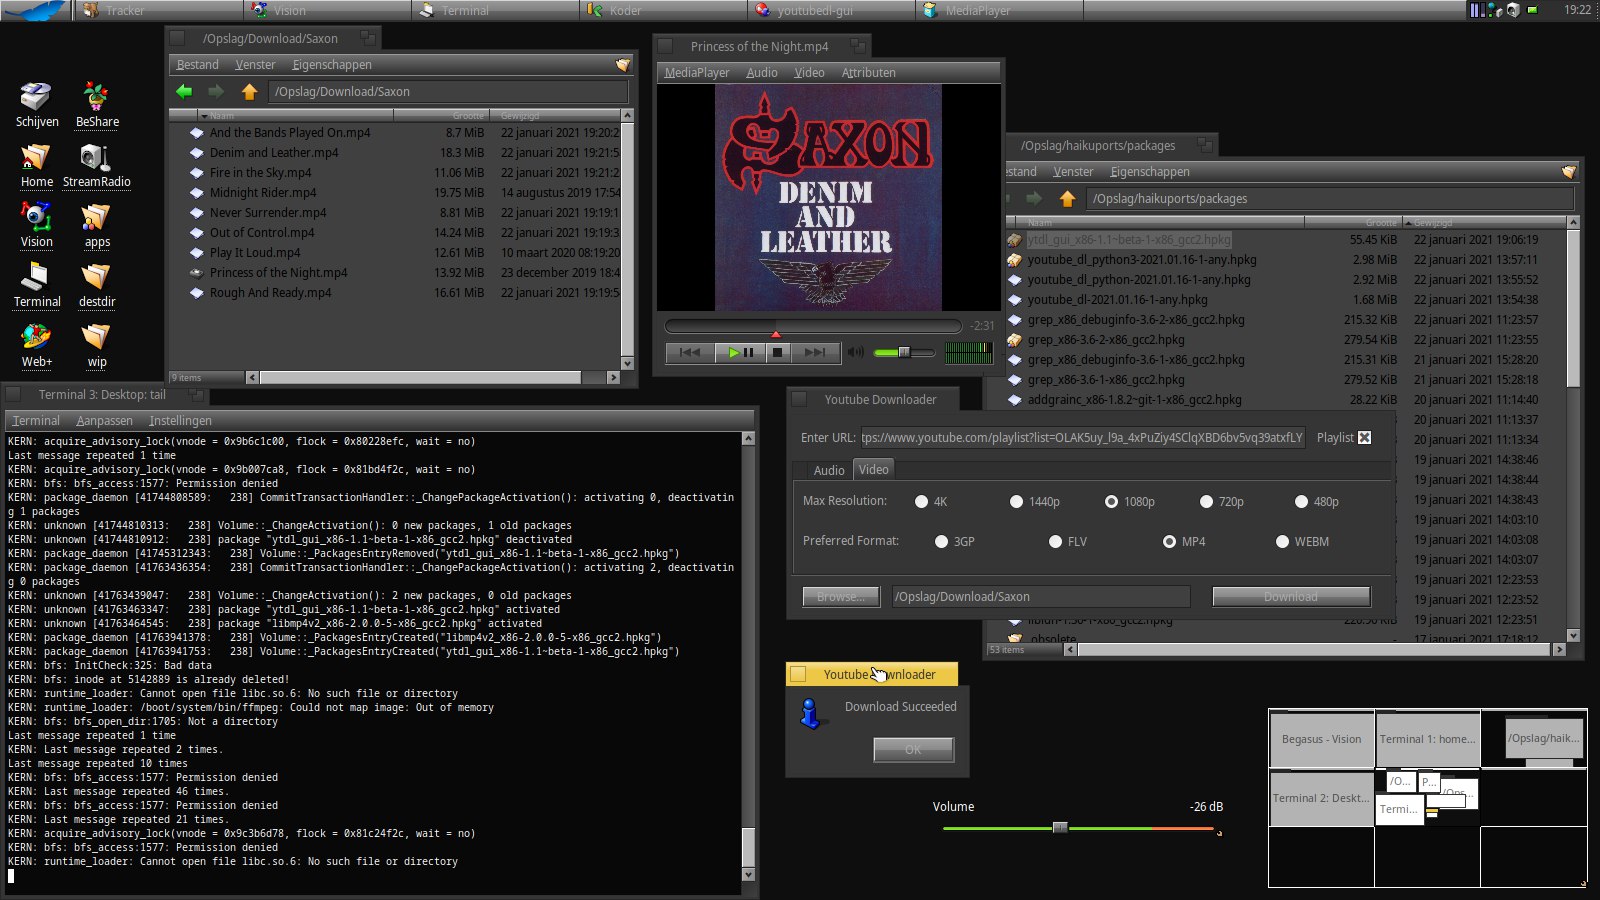Skip to previous track in MediaPlayer

[690, 352]
